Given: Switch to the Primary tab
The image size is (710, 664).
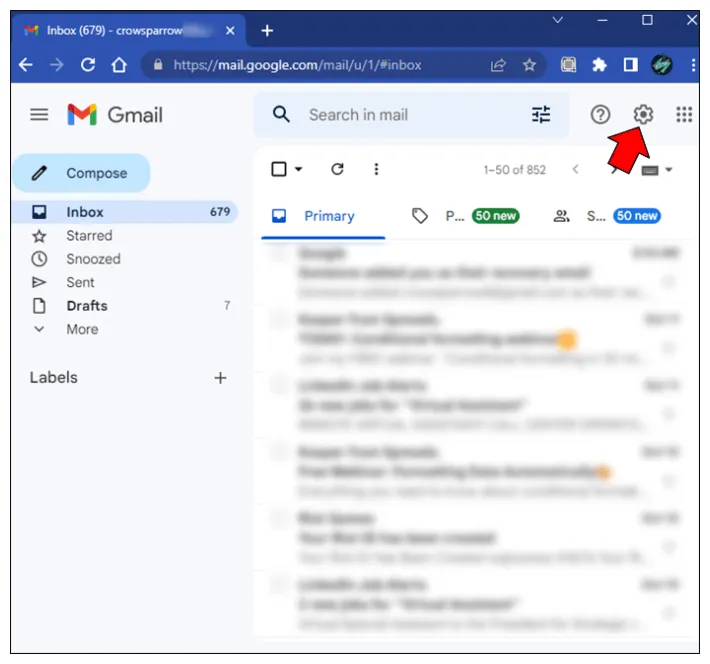Looking at the screenshot, I should [x=323, y=216].
